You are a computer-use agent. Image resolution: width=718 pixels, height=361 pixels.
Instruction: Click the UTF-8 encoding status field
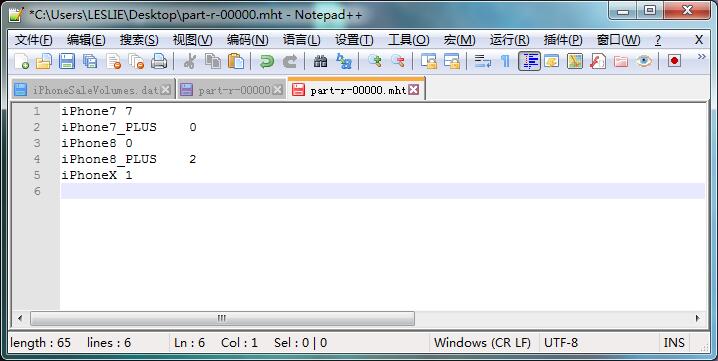click(561, 343)
